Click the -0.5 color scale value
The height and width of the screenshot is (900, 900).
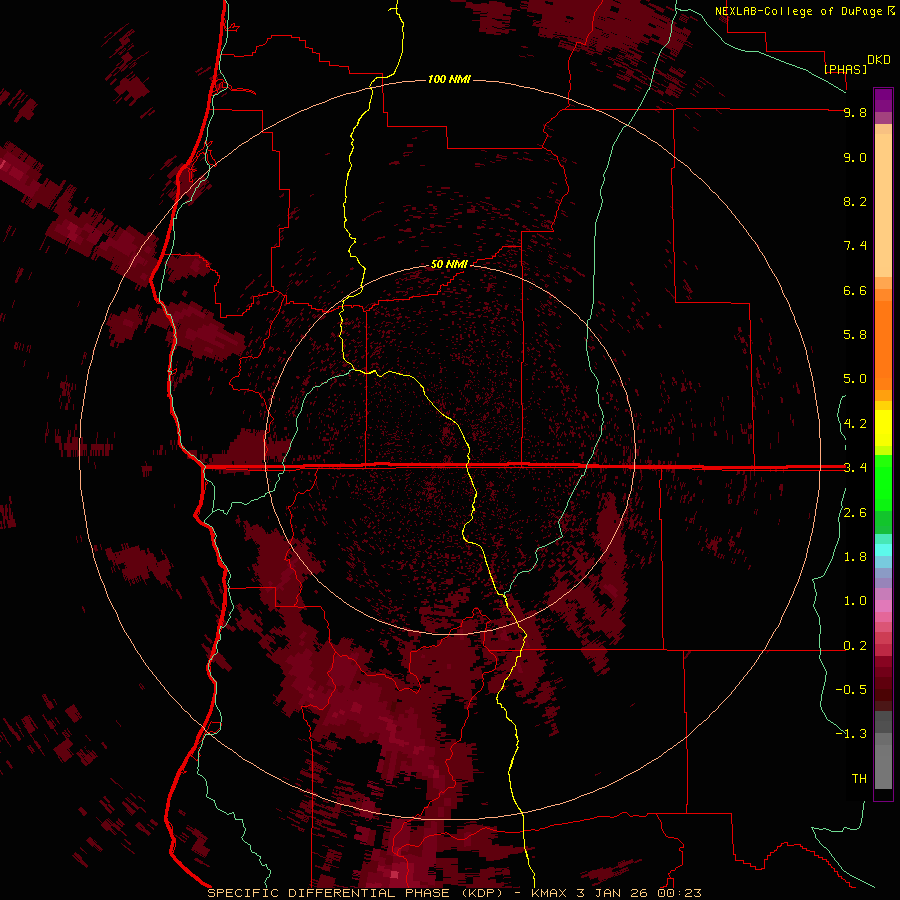tap(851, 689)
